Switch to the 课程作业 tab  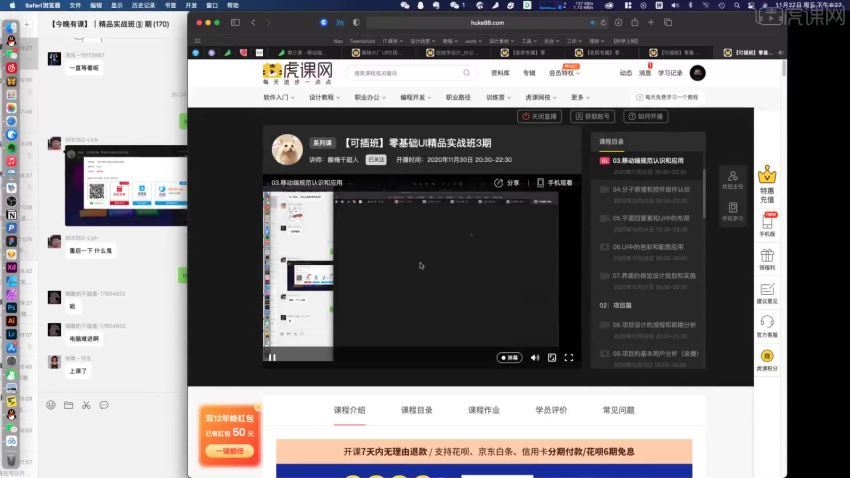(x=484, y=410)
